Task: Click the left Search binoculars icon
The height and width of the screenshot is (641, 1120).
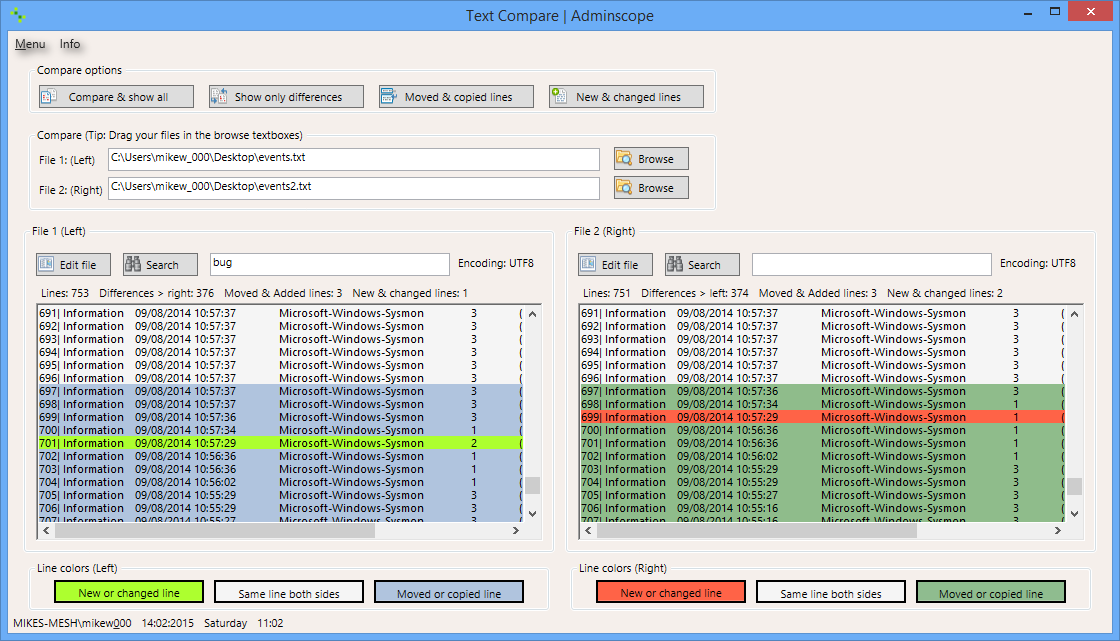Action: click(133, 264)
